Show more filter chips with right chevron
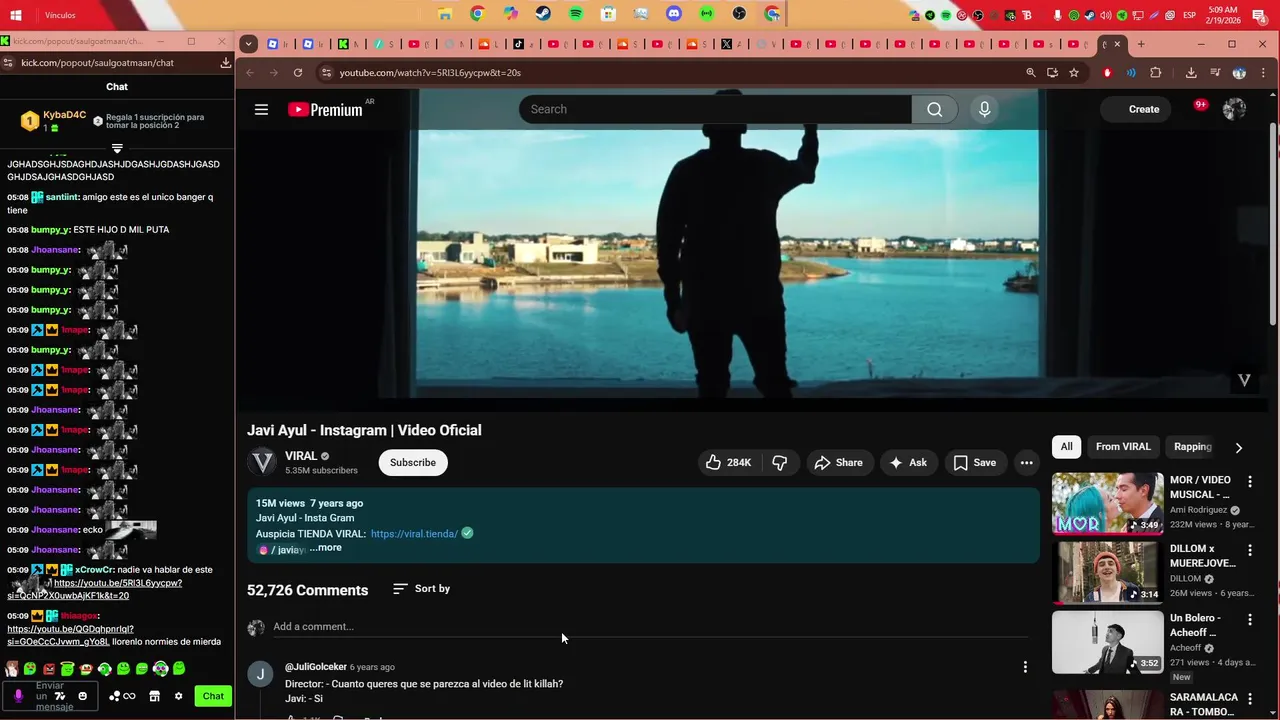 (x=1238, y=447)
